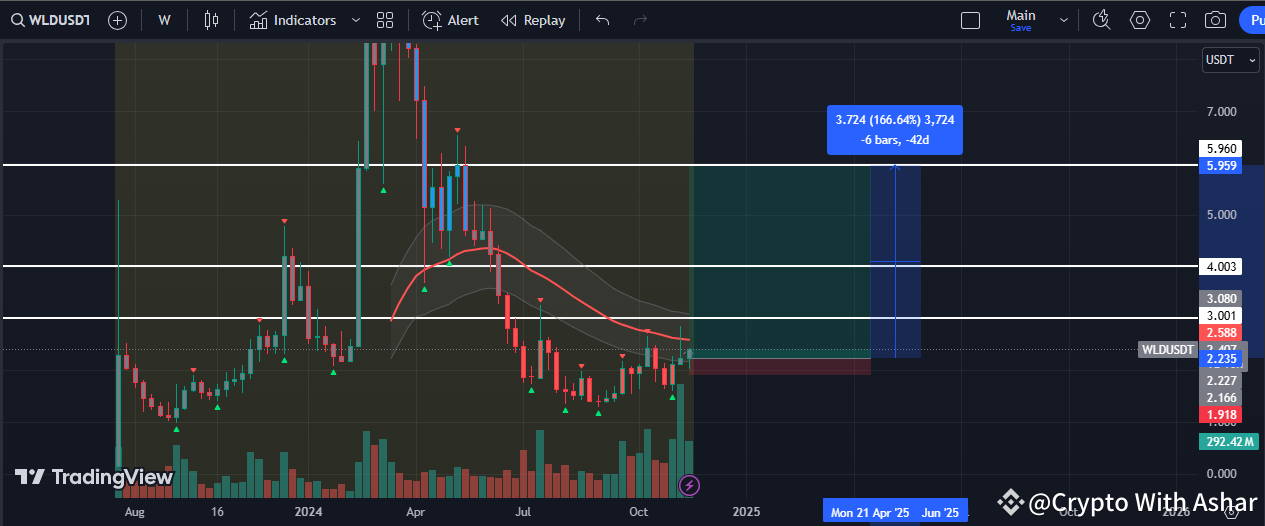Click the blue 5.959 price label
The width and height of the screenshot is (1265, 526).
point(1219,165)
